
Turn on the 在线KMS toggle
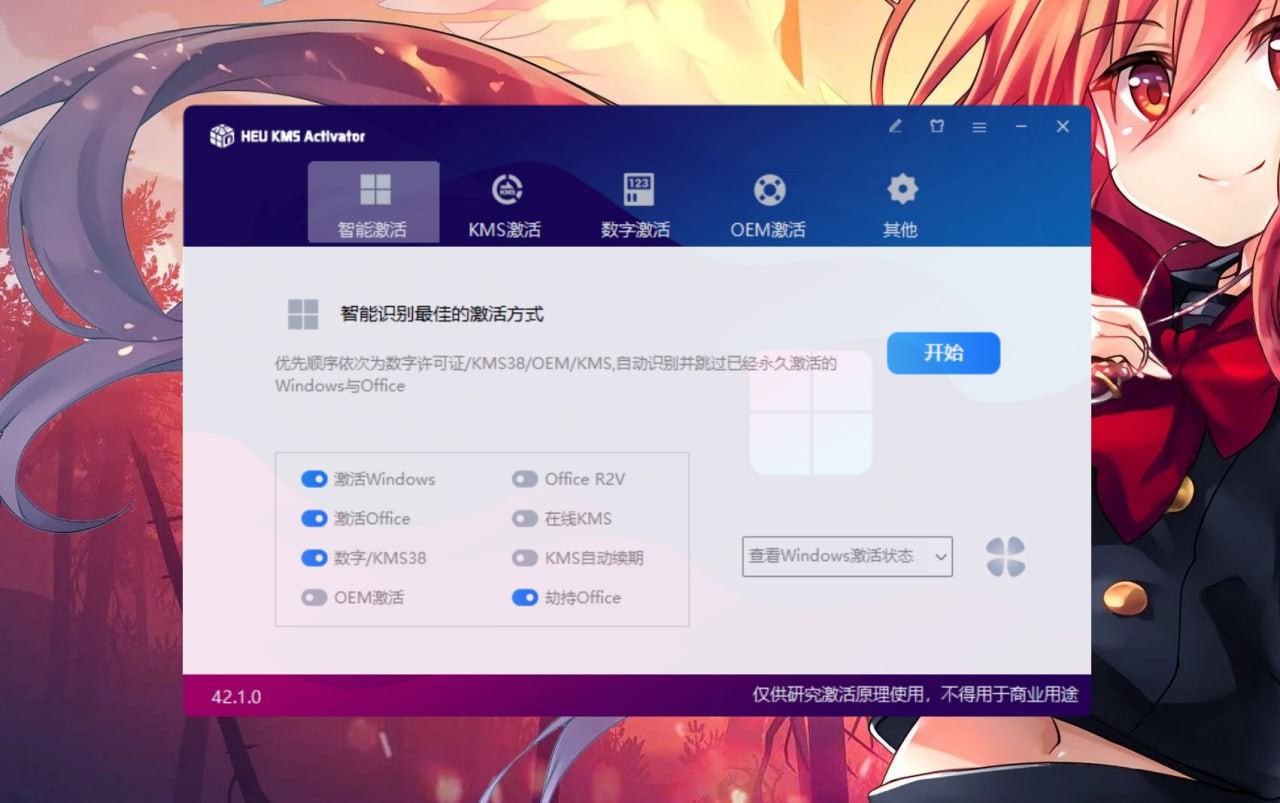tap(526, 518)
